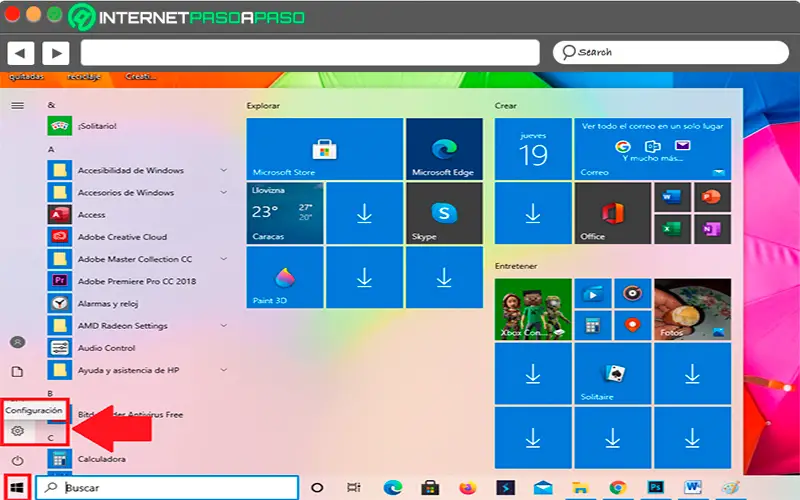
Task: Launch Firefox from the taskbar
Action: 467,488
